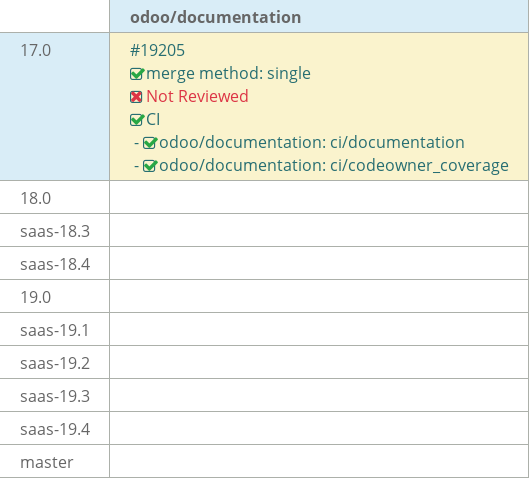Click 'odoo/documentation: ci/documentation' status line

pos(312,142)
